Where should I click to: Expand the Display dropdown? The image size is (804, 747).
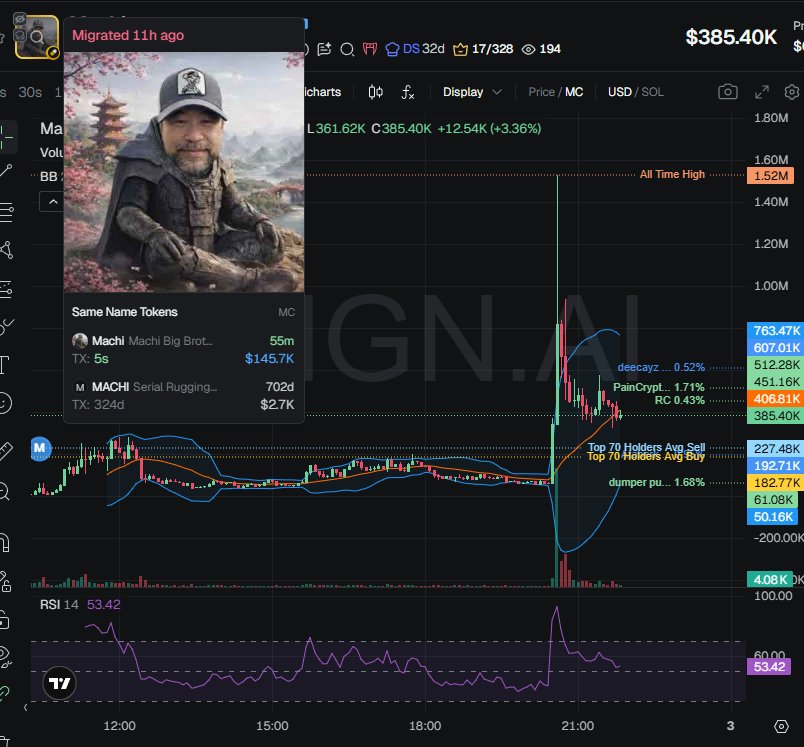[472, 92]
